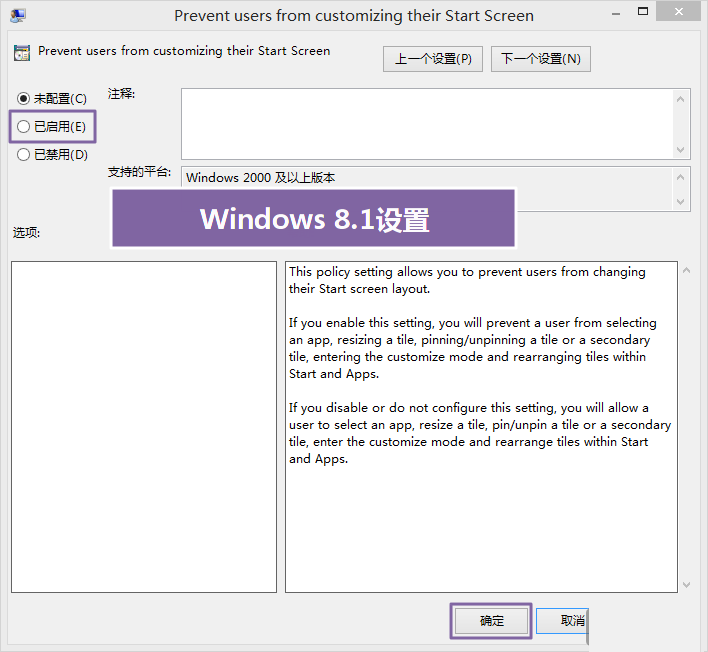Click the policy description help text pane
Viewport: 708px width, 652px height.
click(x=481, y=427)
